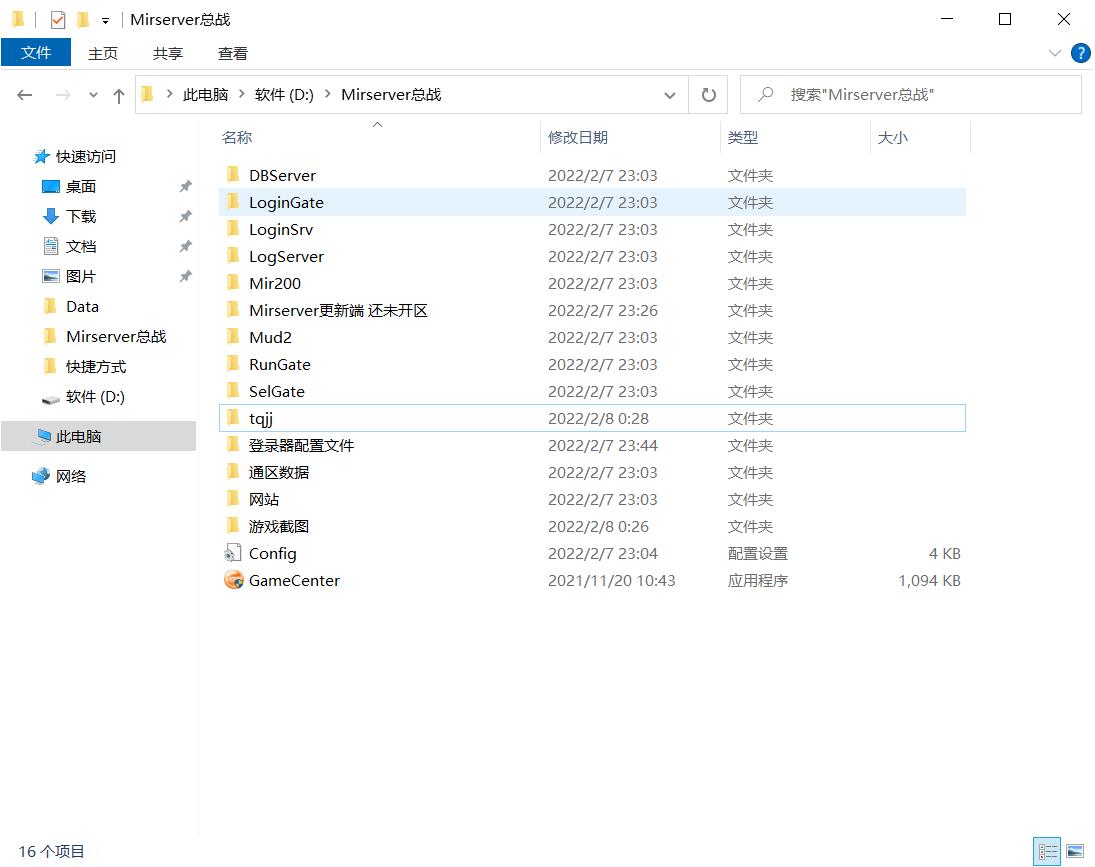Open the Config settings file icon

(x=234, y=553)
